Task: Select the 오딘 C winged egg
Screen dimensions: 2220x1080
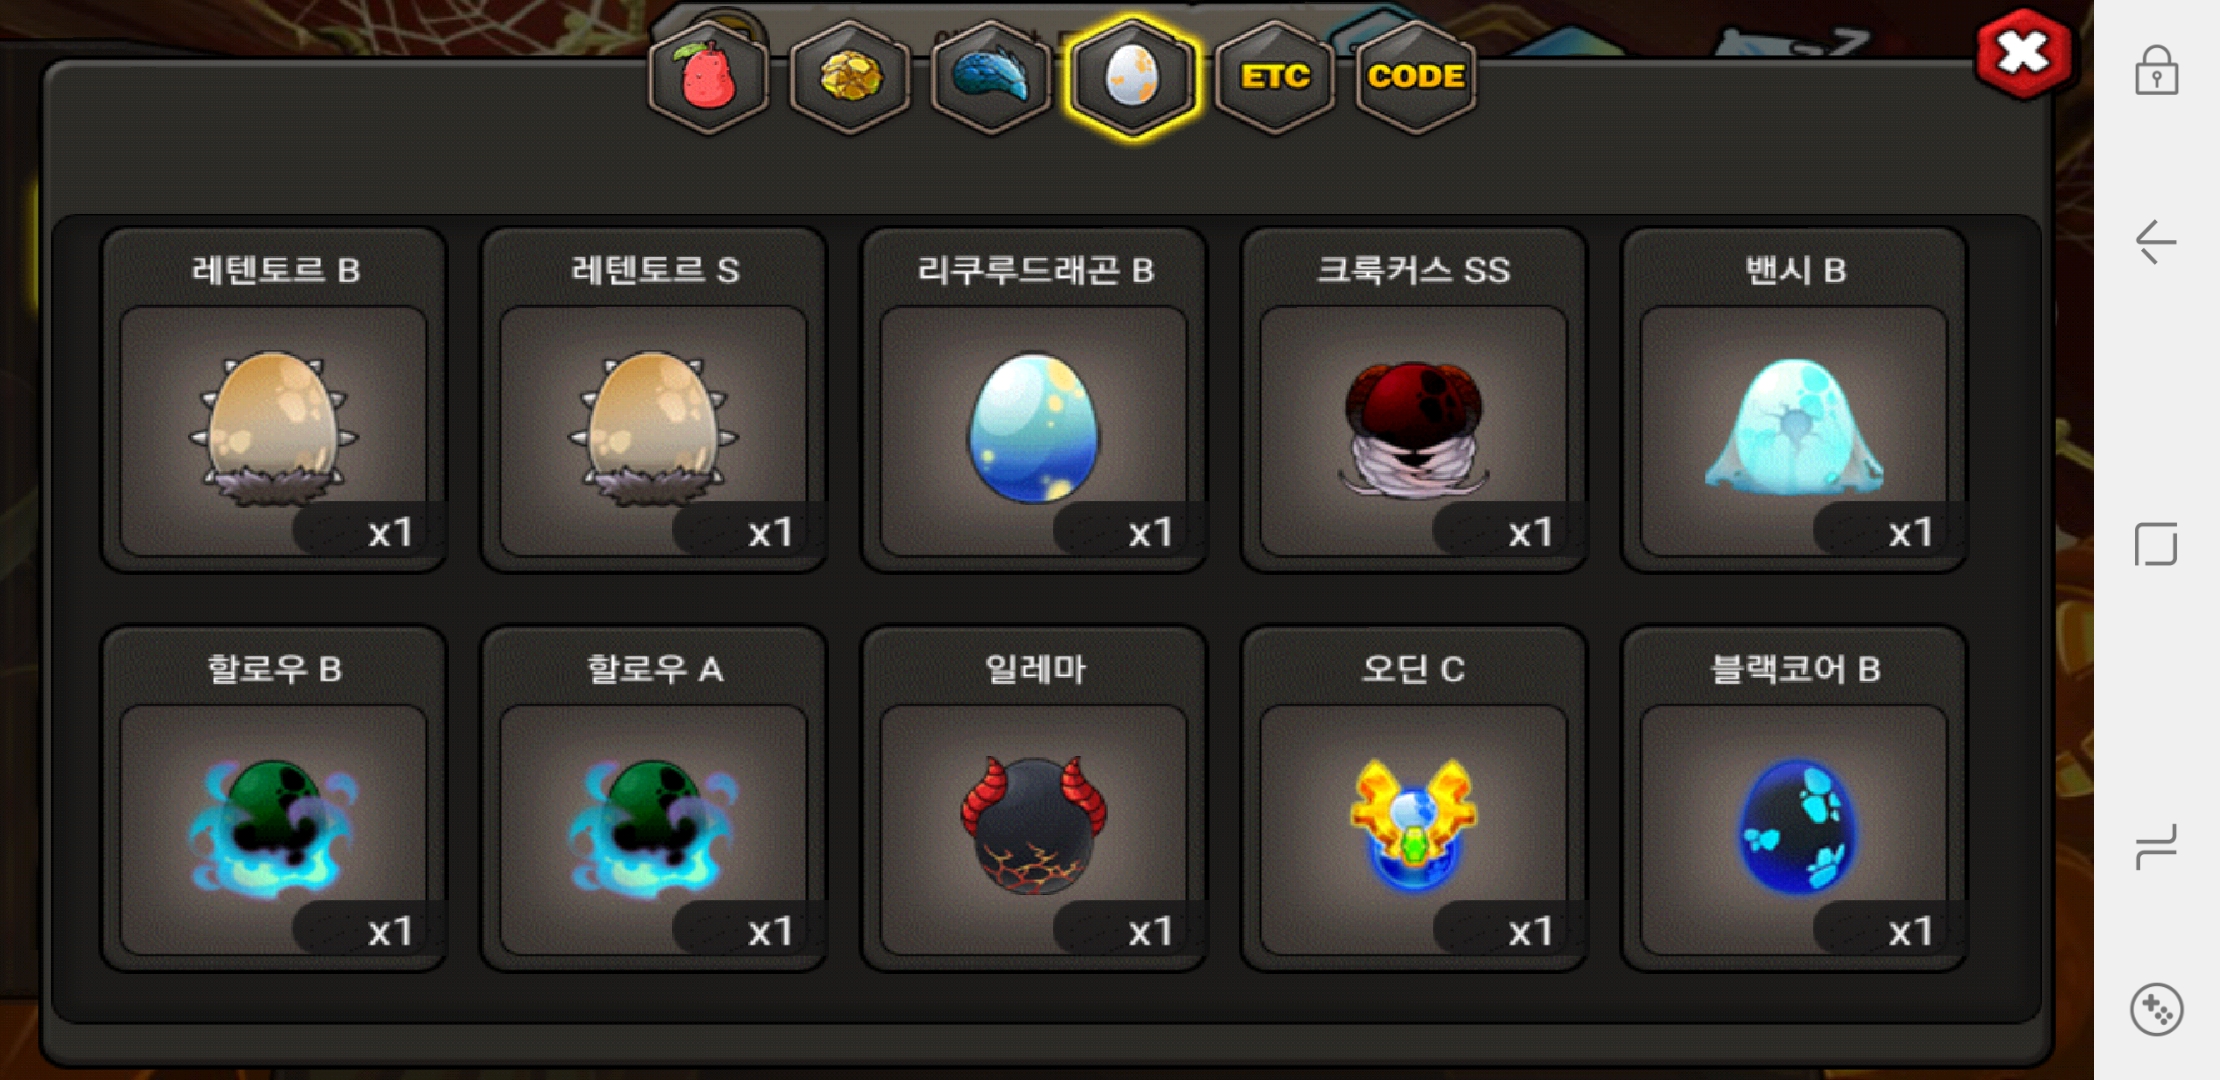Action: 1414,798
